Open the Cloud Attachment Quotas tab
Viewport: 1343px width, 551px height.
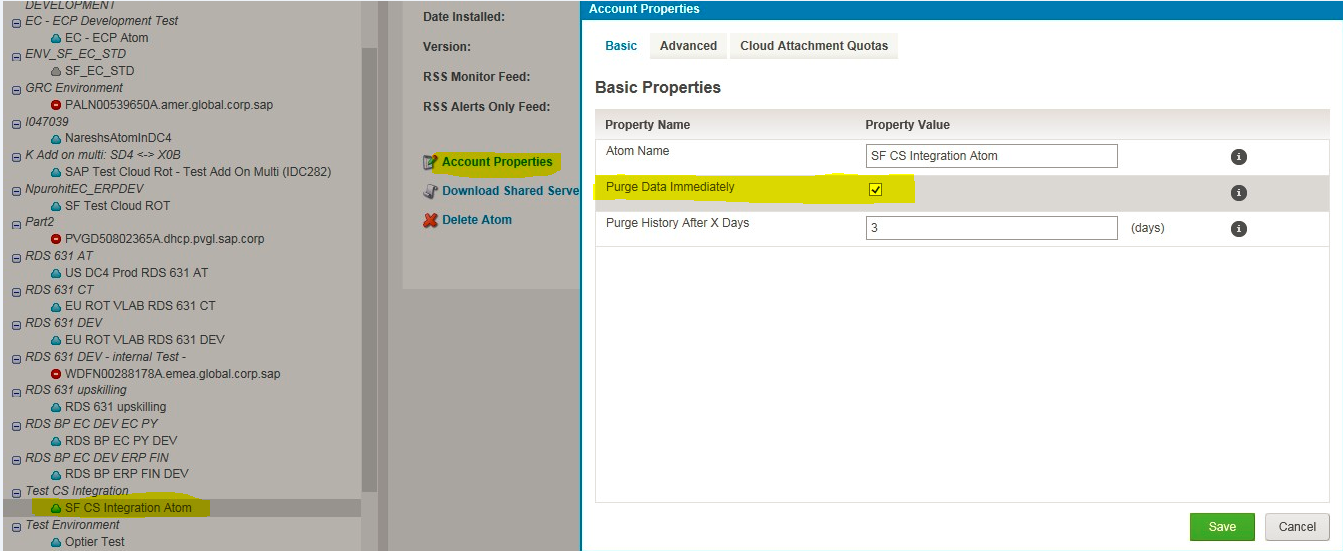coord(814,46)
